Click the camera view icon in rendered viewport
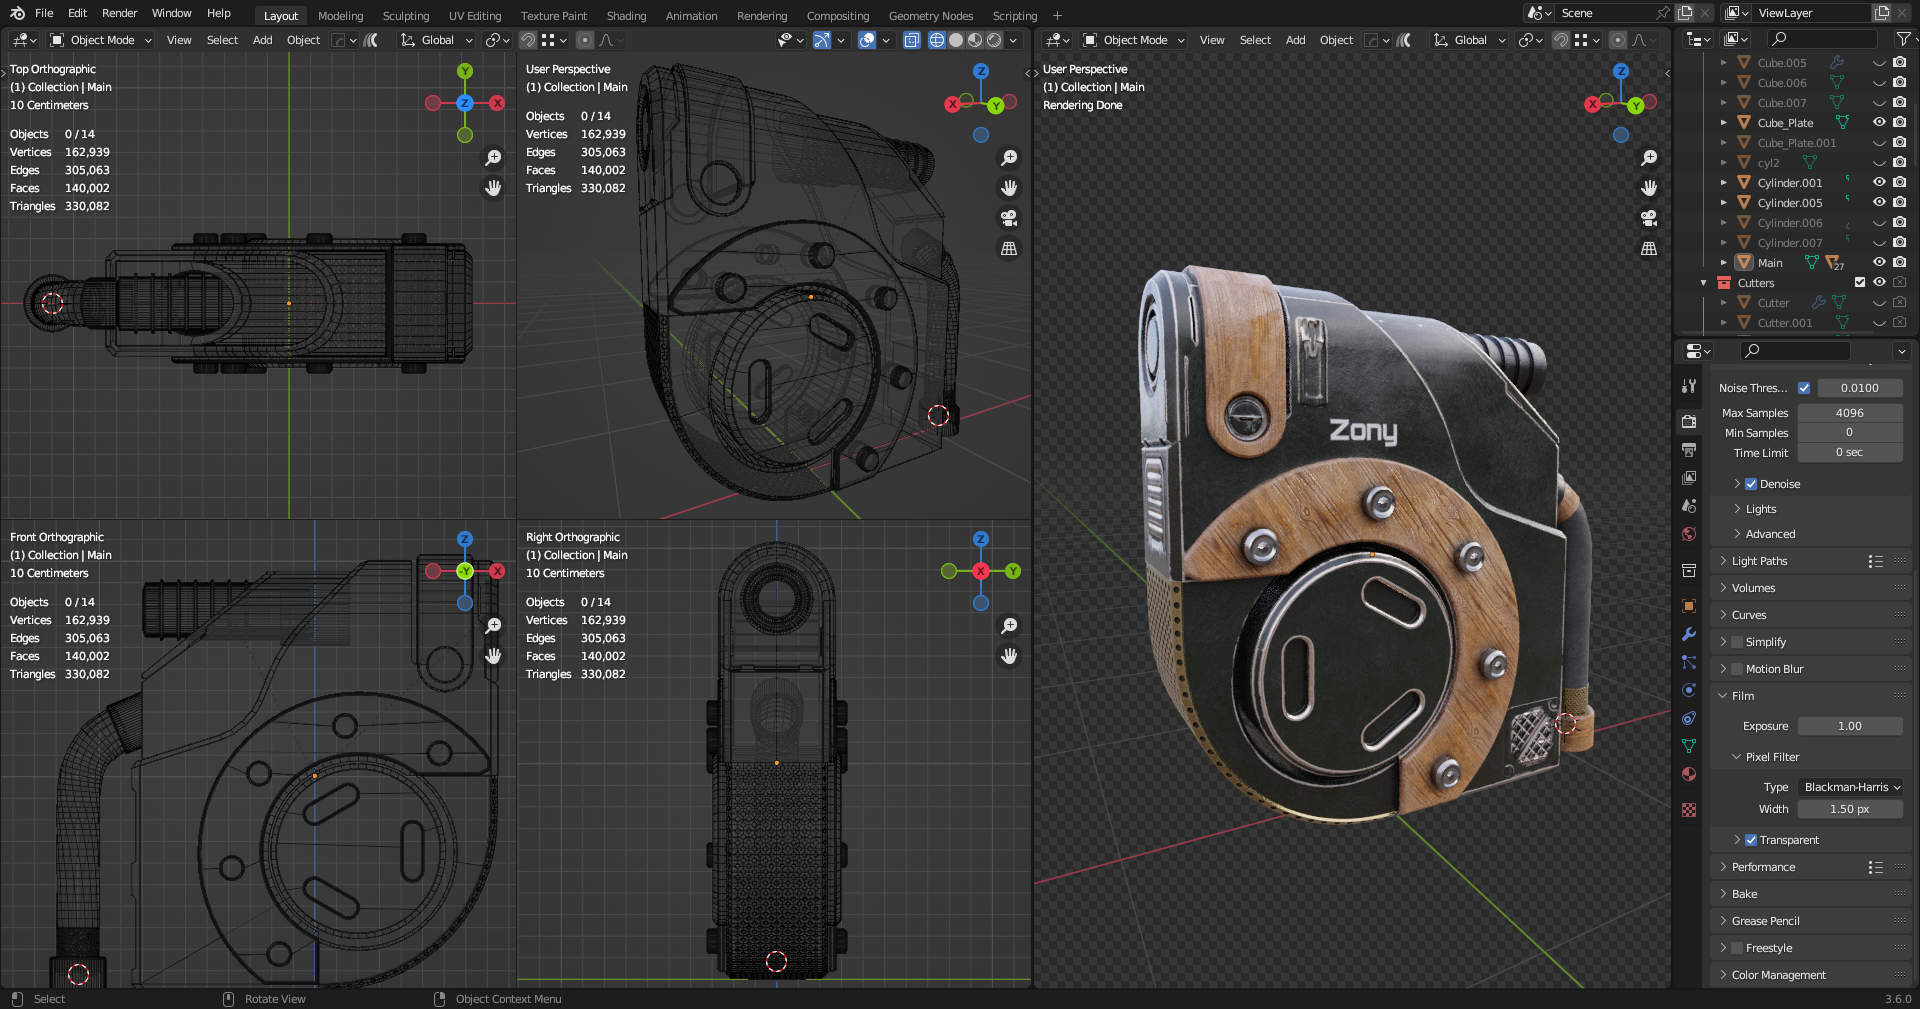This screenshot has height=1009, width=1920. point(1649,218)
